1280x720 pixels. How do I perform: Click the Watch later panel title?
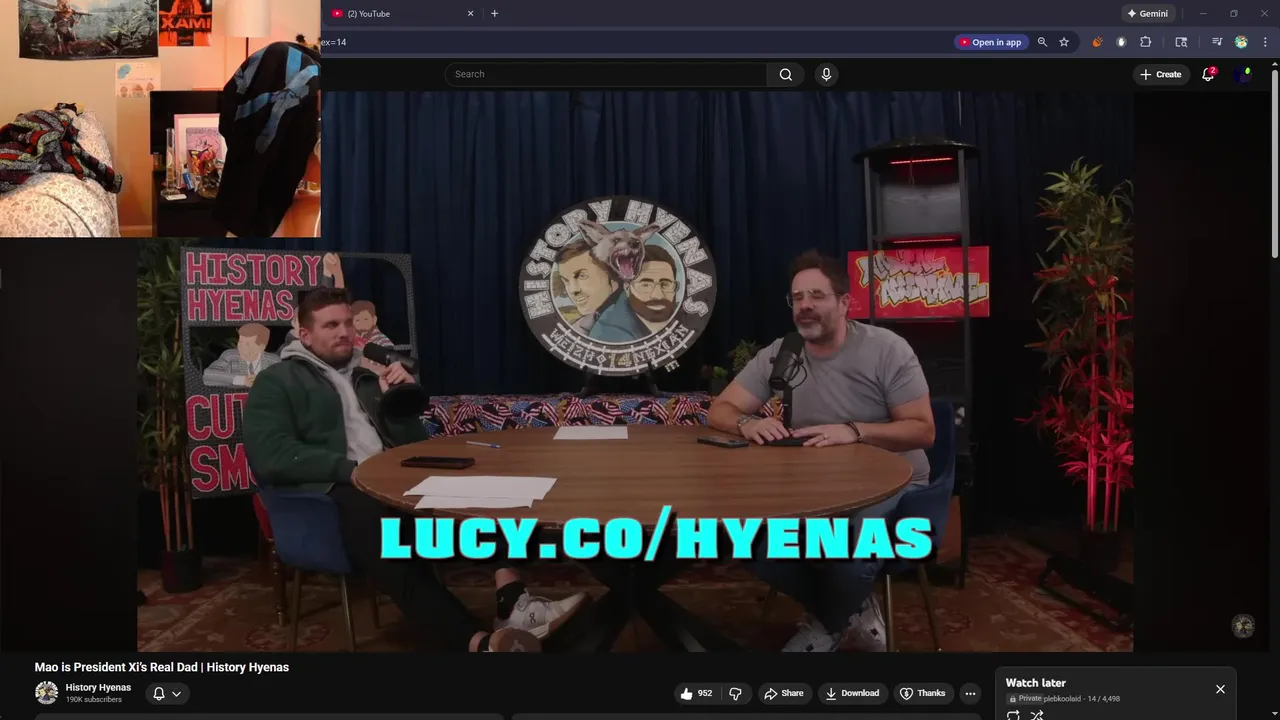(1036, 683)
